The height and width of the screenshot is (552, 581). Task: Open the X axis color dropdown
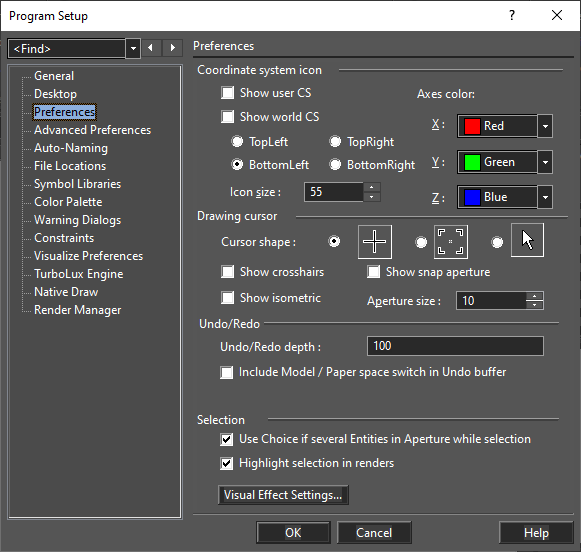pos(545,126)
